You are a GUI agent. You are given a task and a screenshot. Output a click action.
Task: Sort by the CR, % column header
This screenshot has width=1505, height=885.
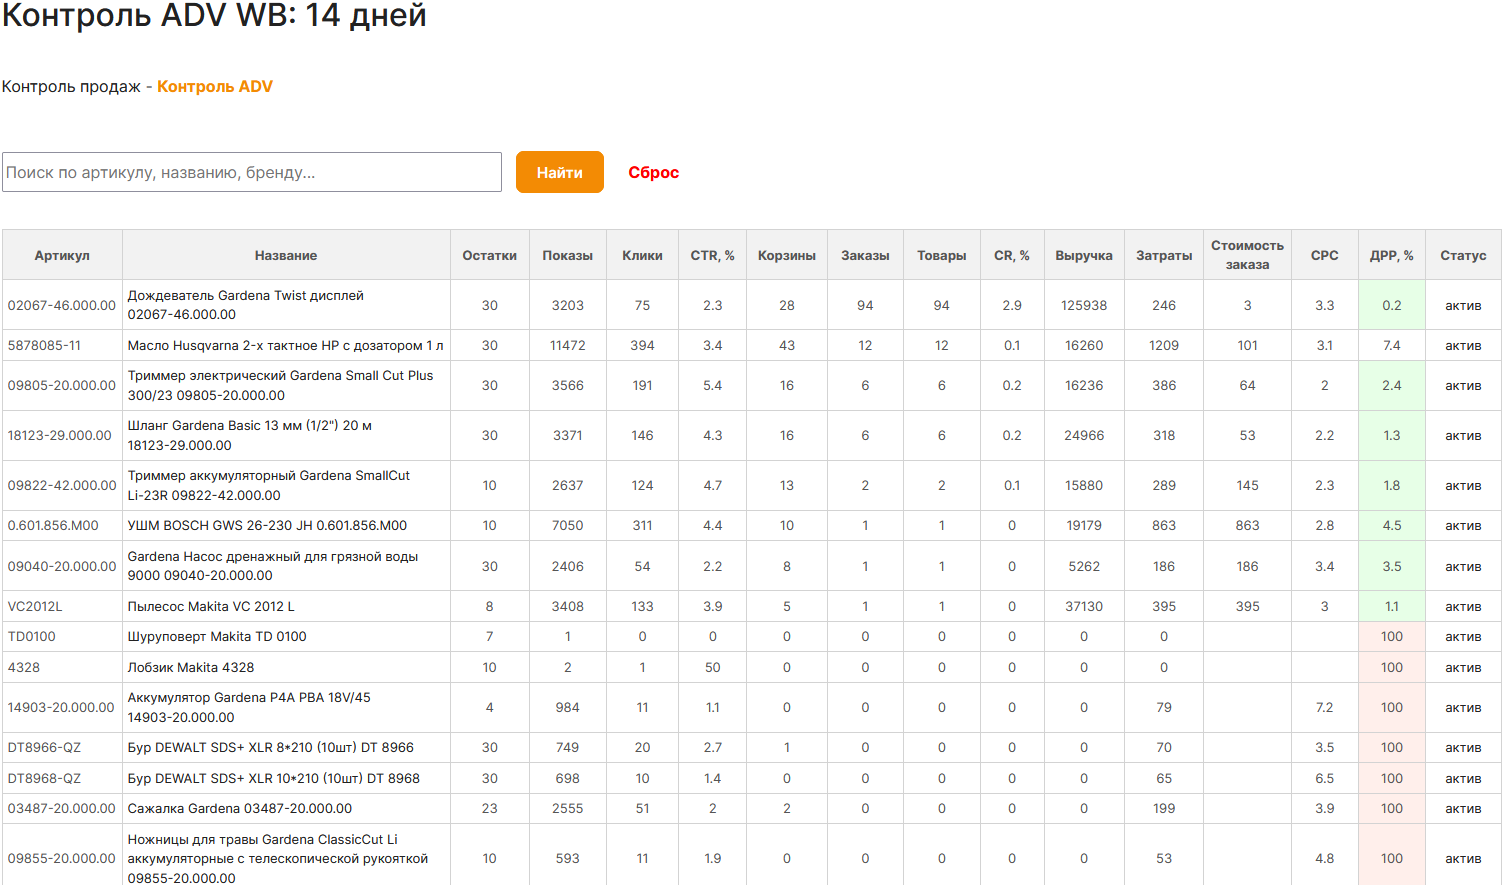point(1012,255)
